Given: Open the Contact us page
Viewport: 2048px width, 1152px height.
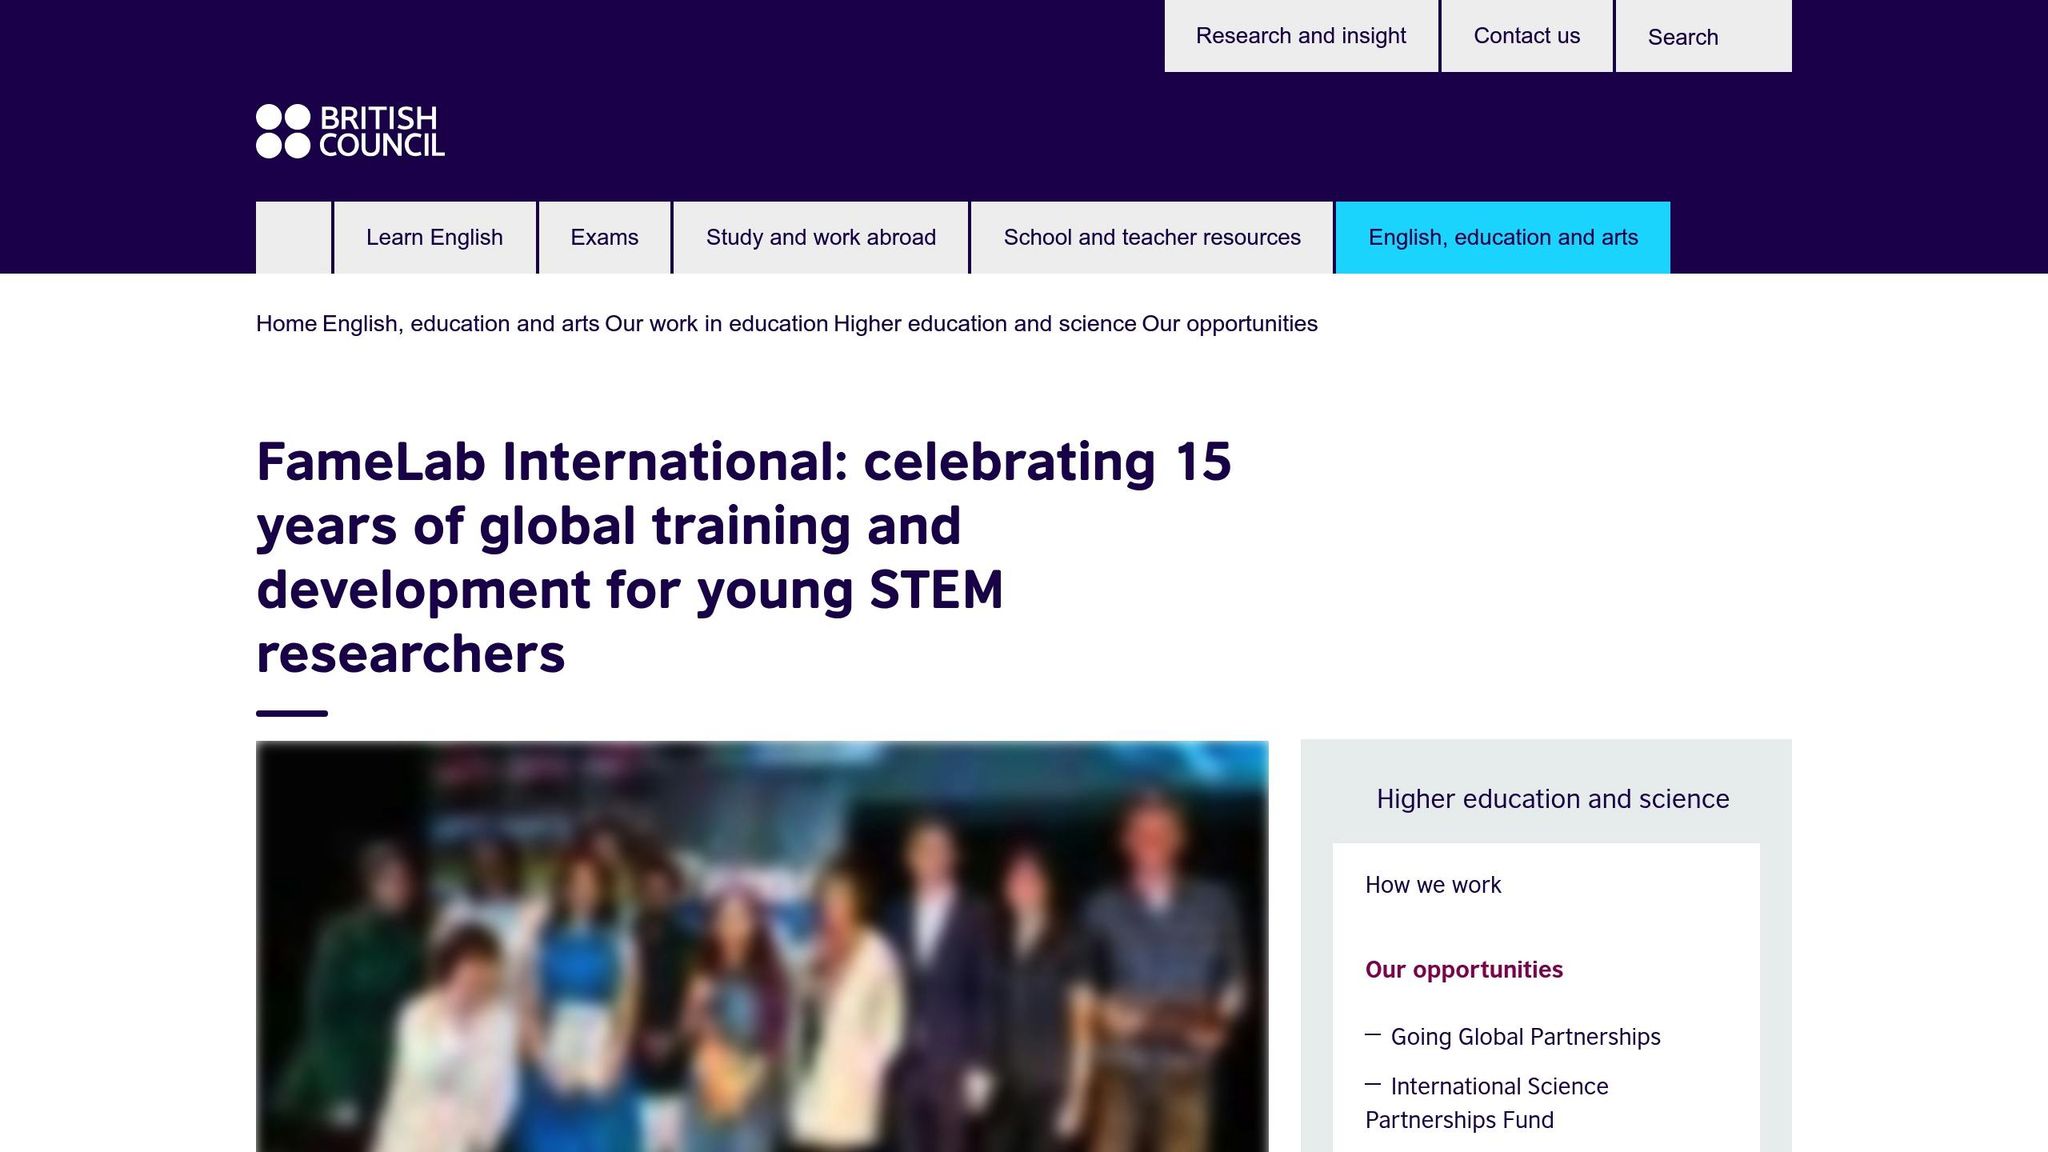Looking at the screenshot, I should 1527,36.
